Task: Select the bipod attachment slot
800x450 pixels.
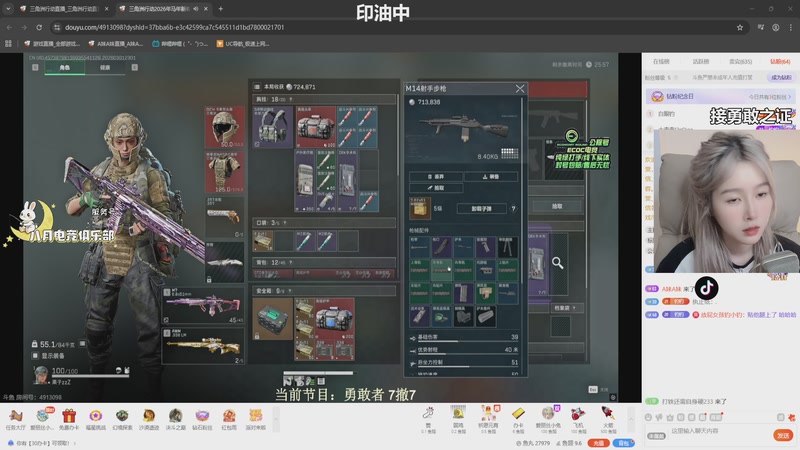Action: pyautogui.click(x=508, y=247)
